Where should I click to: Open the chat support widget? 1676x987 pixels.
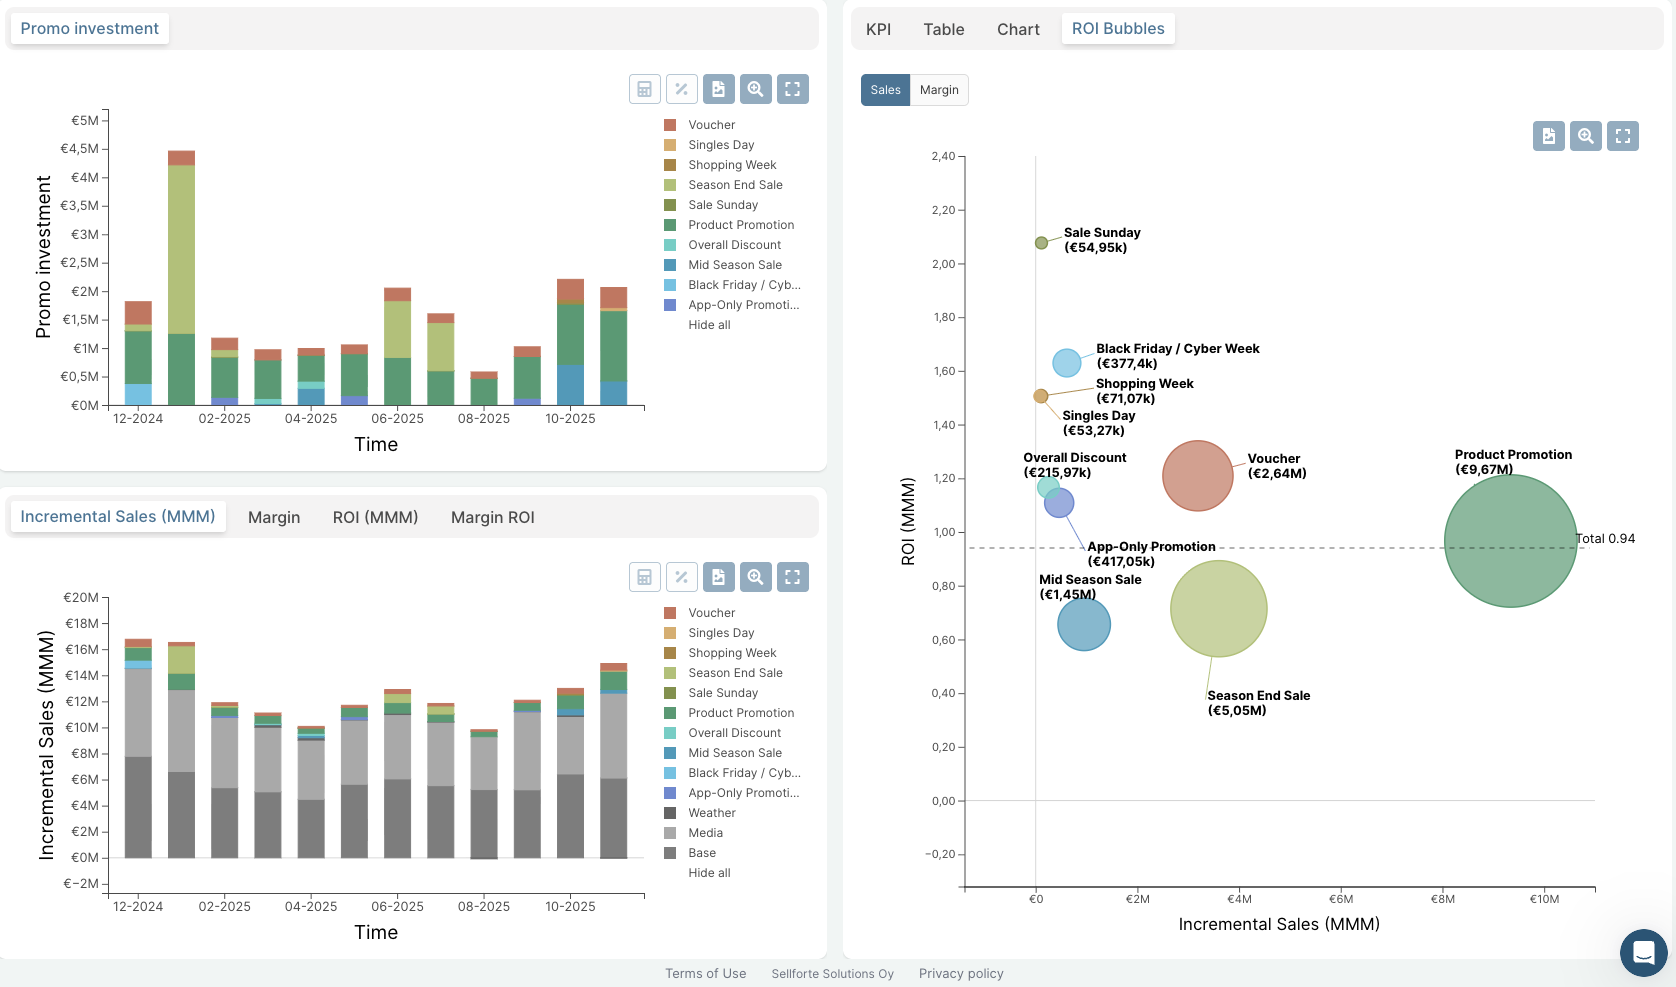click(x=1643, y=953)
